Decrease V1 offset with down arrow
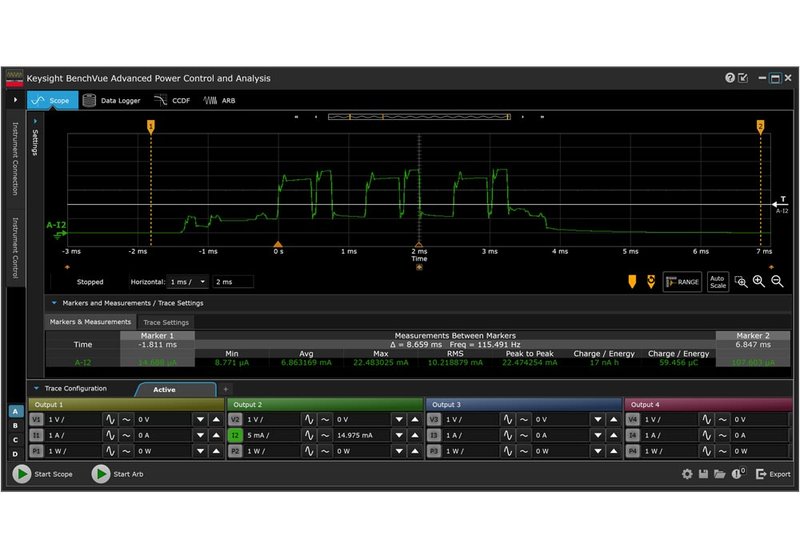Image resolution: width=800 pixels, height=560 pixels. tap(201, 419)
